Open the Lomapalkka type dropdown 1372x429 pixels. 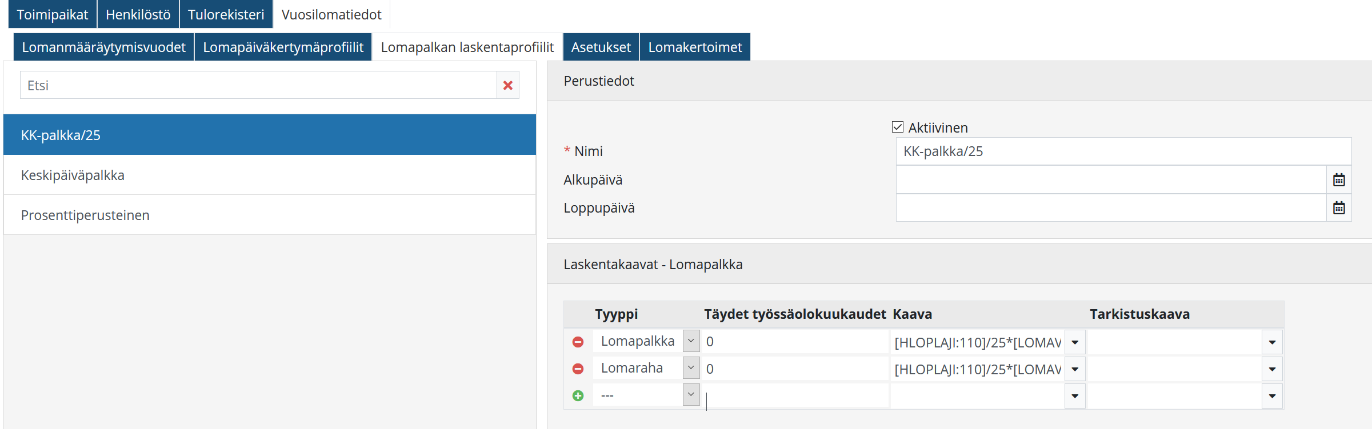click(x=690, y=342)
